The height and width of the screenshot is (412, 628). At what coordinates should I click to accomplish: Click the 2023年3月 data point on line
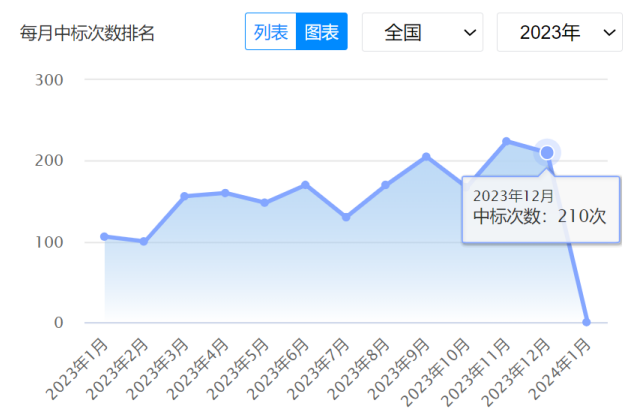click(184, 196)
